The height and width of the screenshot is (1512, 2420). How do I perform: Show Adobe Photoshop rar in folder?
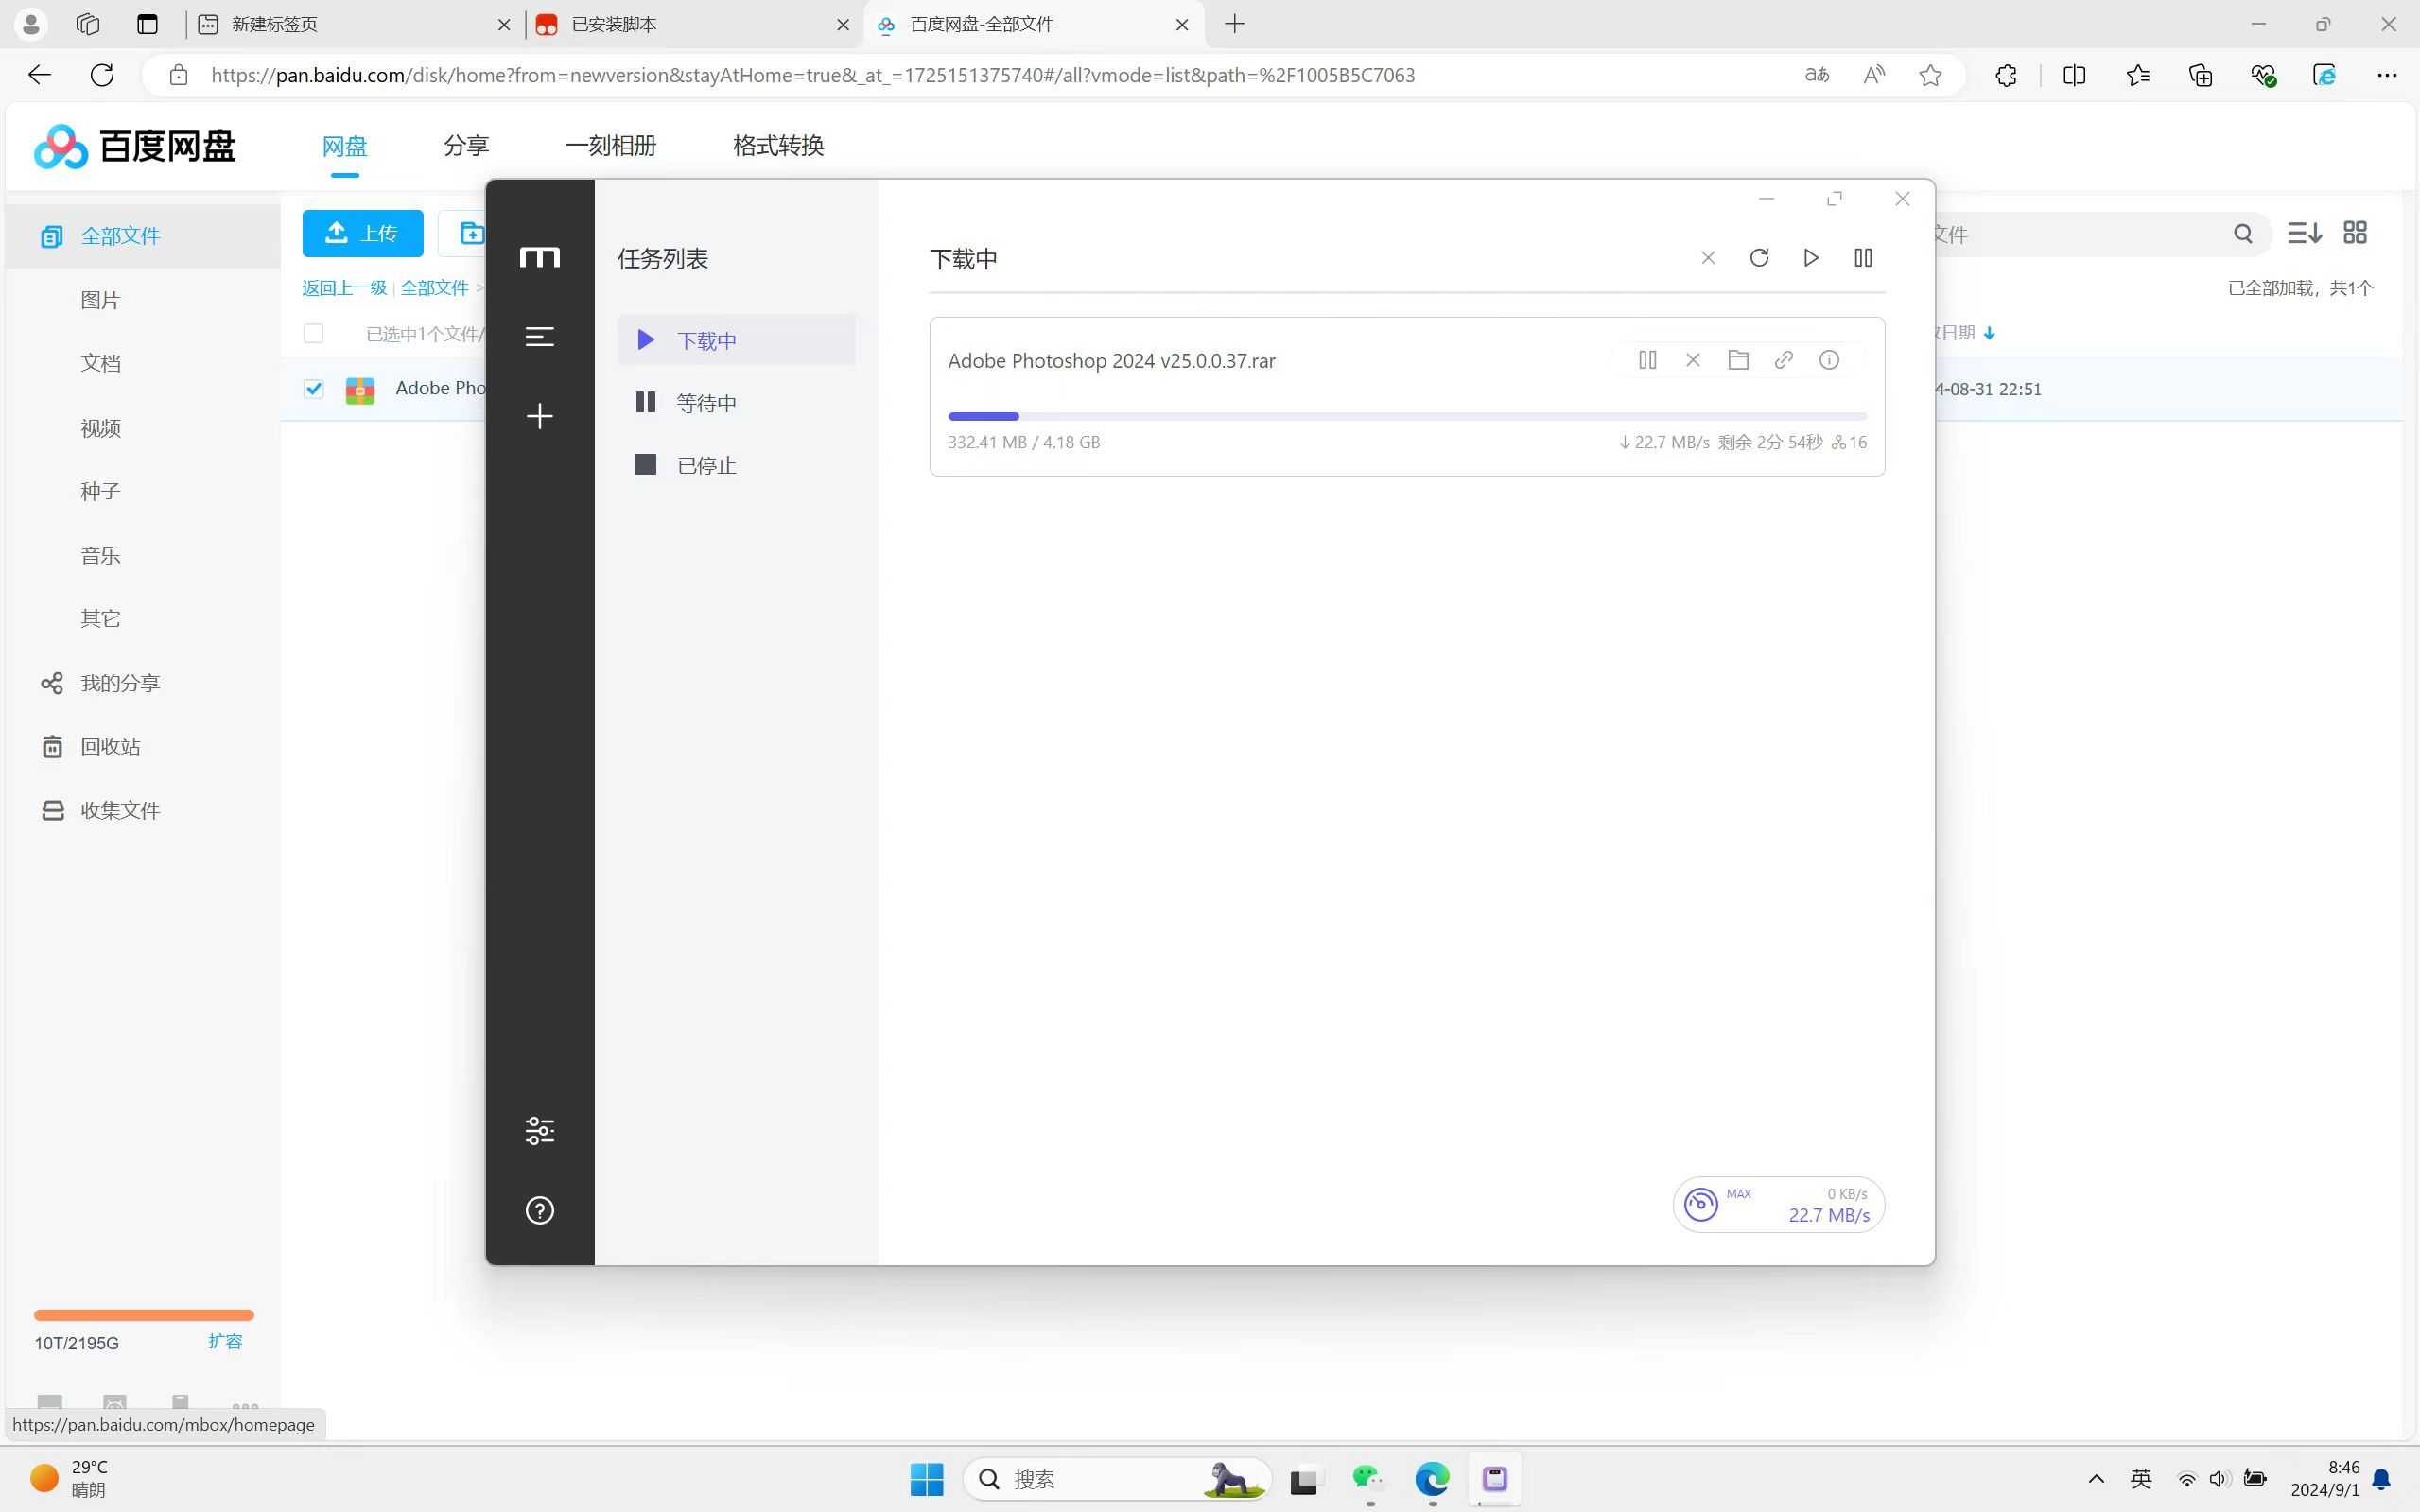[1738, 360]
